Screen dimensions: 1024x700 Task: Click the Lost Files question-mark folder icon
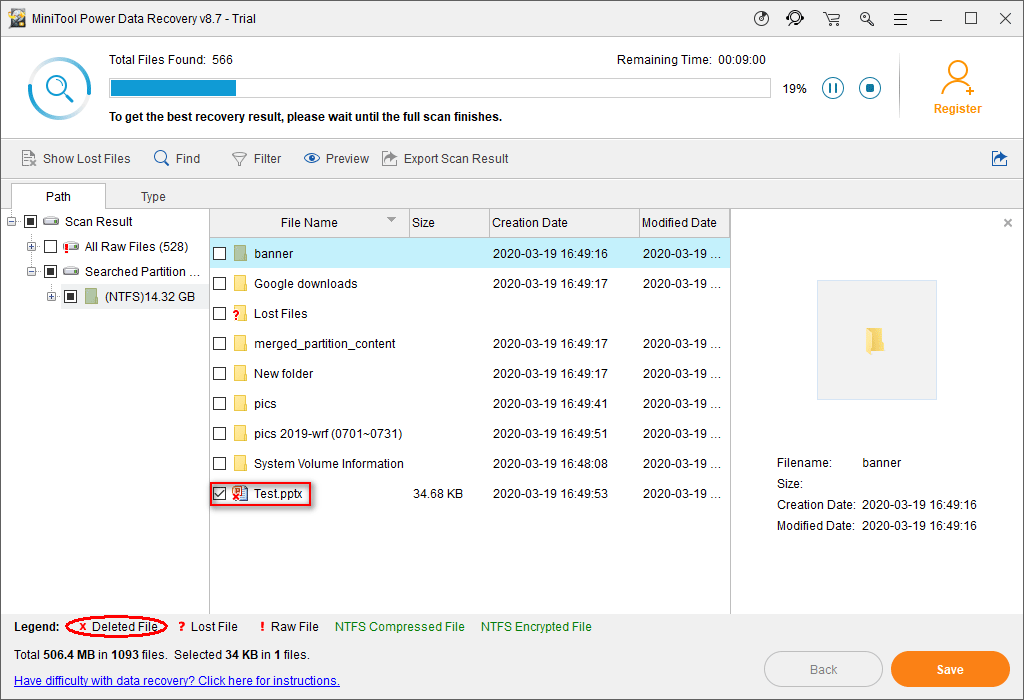coord(240,313)
